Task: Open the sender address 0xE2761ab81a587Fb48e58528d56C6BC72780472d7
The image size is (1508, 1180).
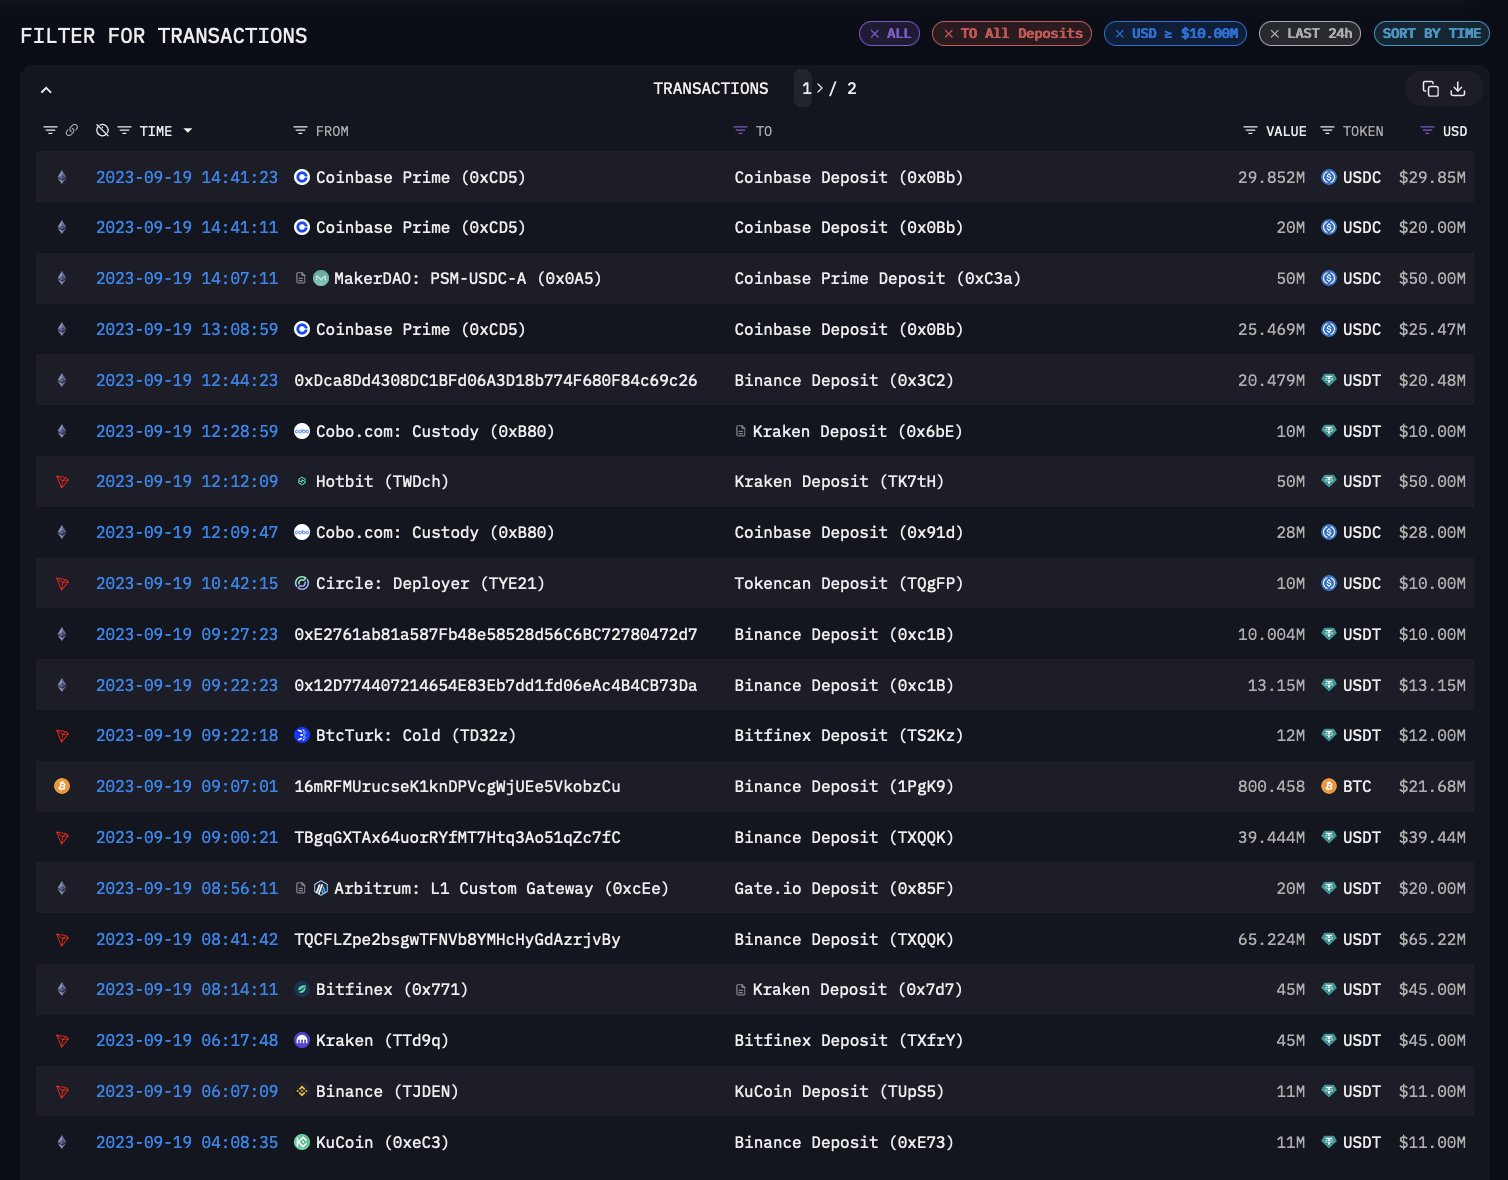Action: 495,634
